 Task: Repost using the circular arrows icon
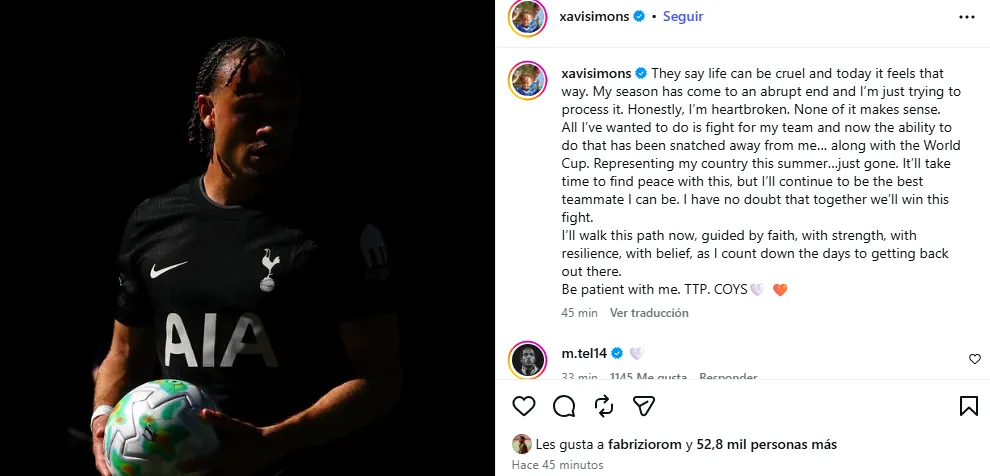[x=604, y=406]
